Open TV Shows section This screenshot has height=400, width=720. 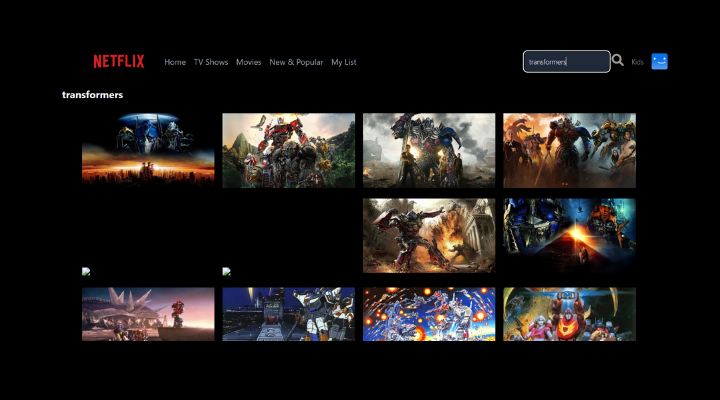(x=211, y=62)
